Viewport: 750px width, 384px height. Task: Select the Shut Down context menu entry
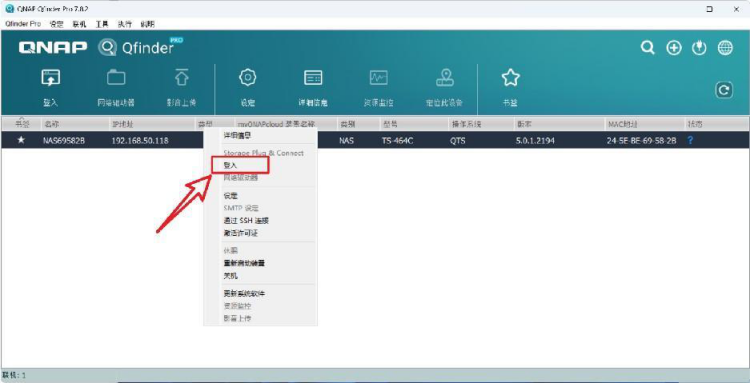pyautogui.click(x=231, y=276)
